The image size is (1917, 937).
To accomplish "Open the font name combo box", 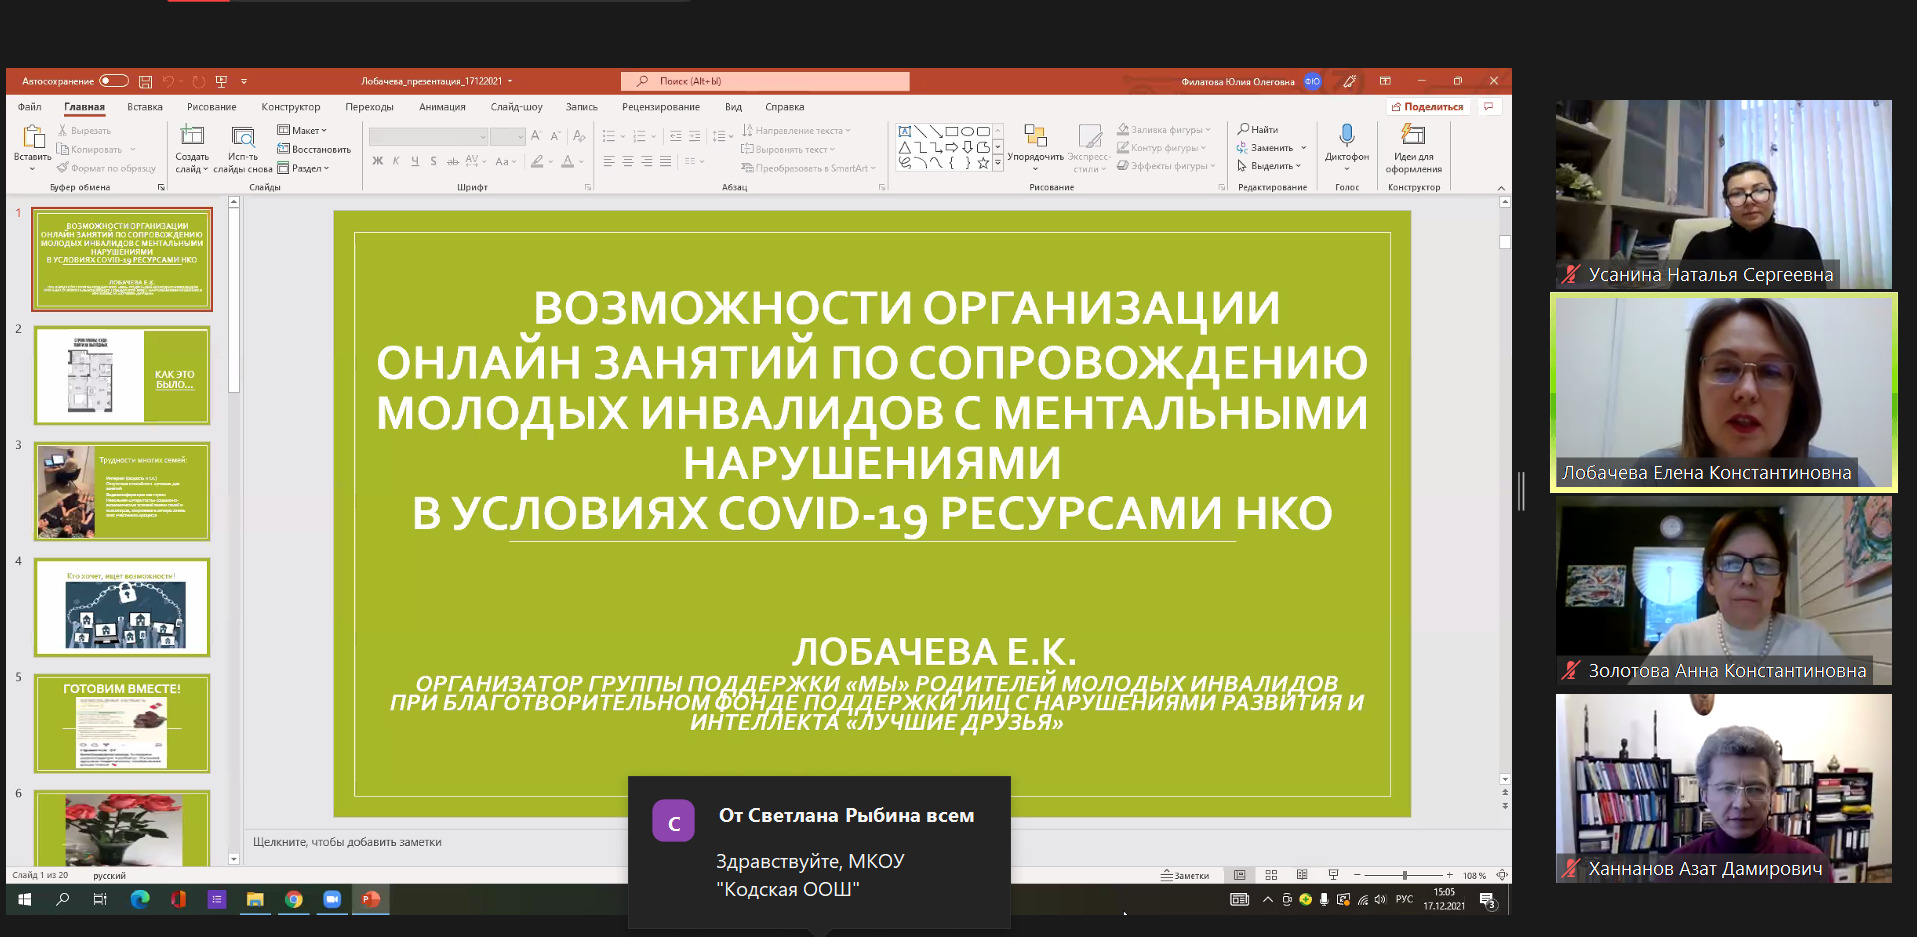I will 428,136.
